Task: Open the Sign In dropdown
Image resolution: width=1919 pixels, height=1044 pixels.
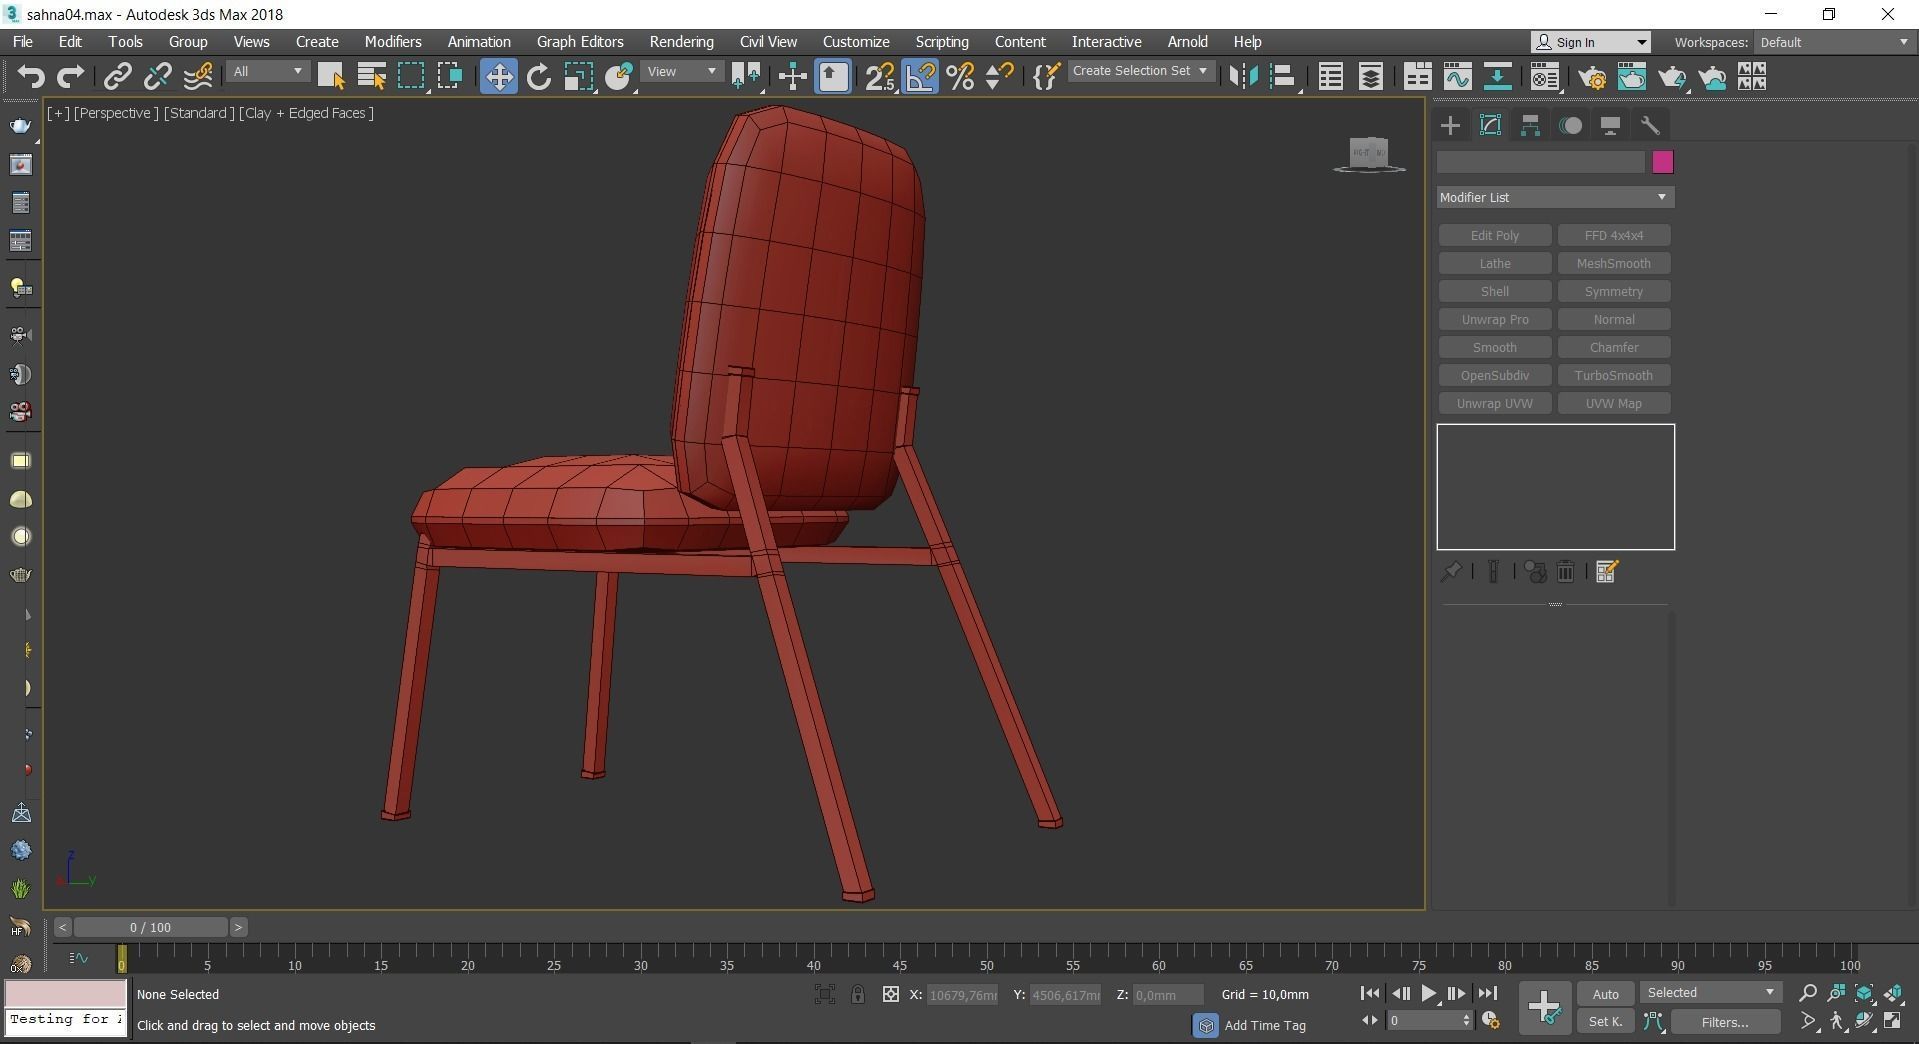Action: [x=1590, y=42]
